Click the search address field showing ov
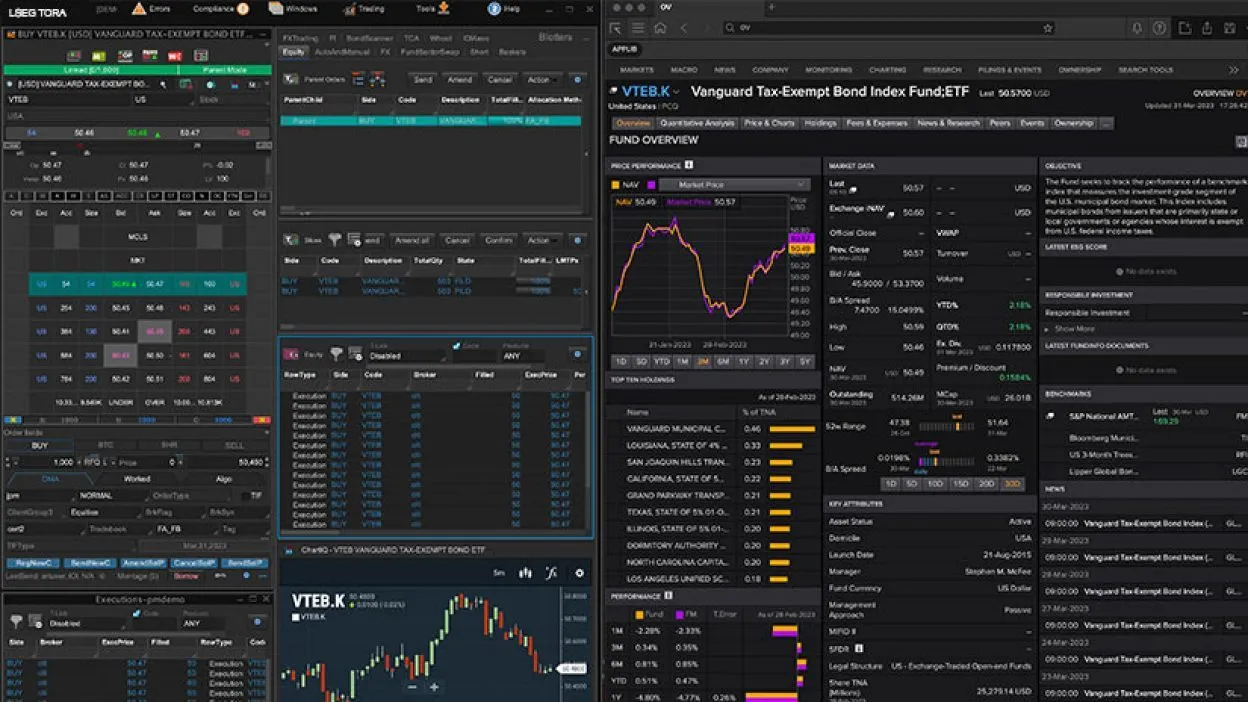The width and height of the screenshot is (1248, 702). coord(890,28)
